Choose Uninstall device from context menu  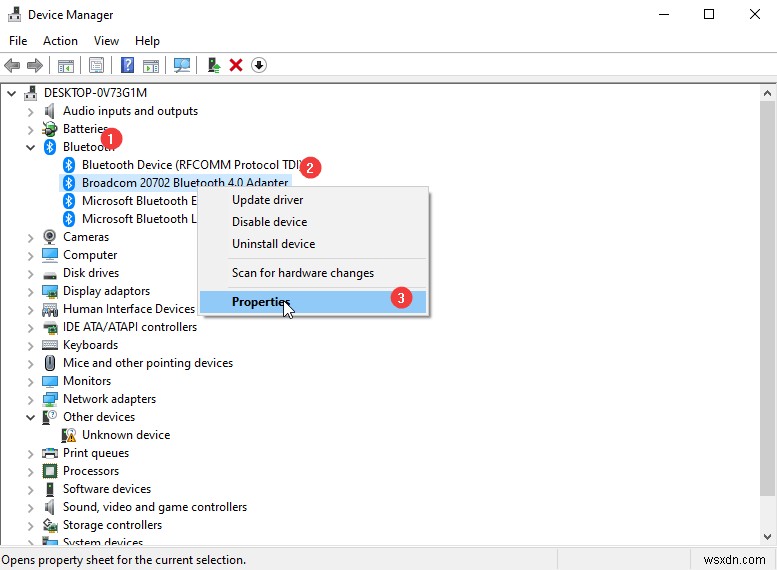(313, 243)
